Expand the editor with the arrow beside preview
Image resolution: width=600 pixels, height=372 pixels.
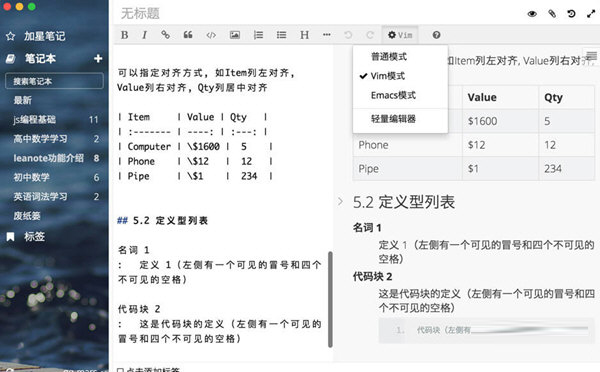340,201
